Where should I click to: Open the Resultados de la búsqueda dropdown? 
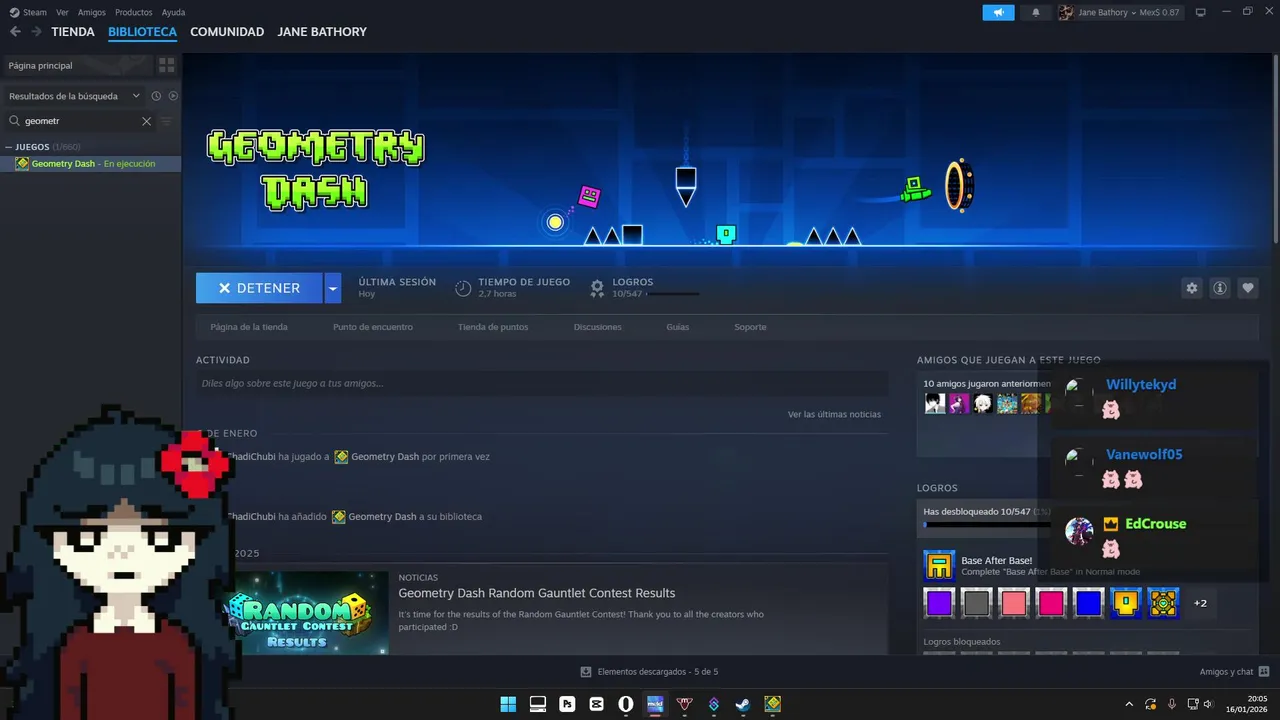pos(74,96)
